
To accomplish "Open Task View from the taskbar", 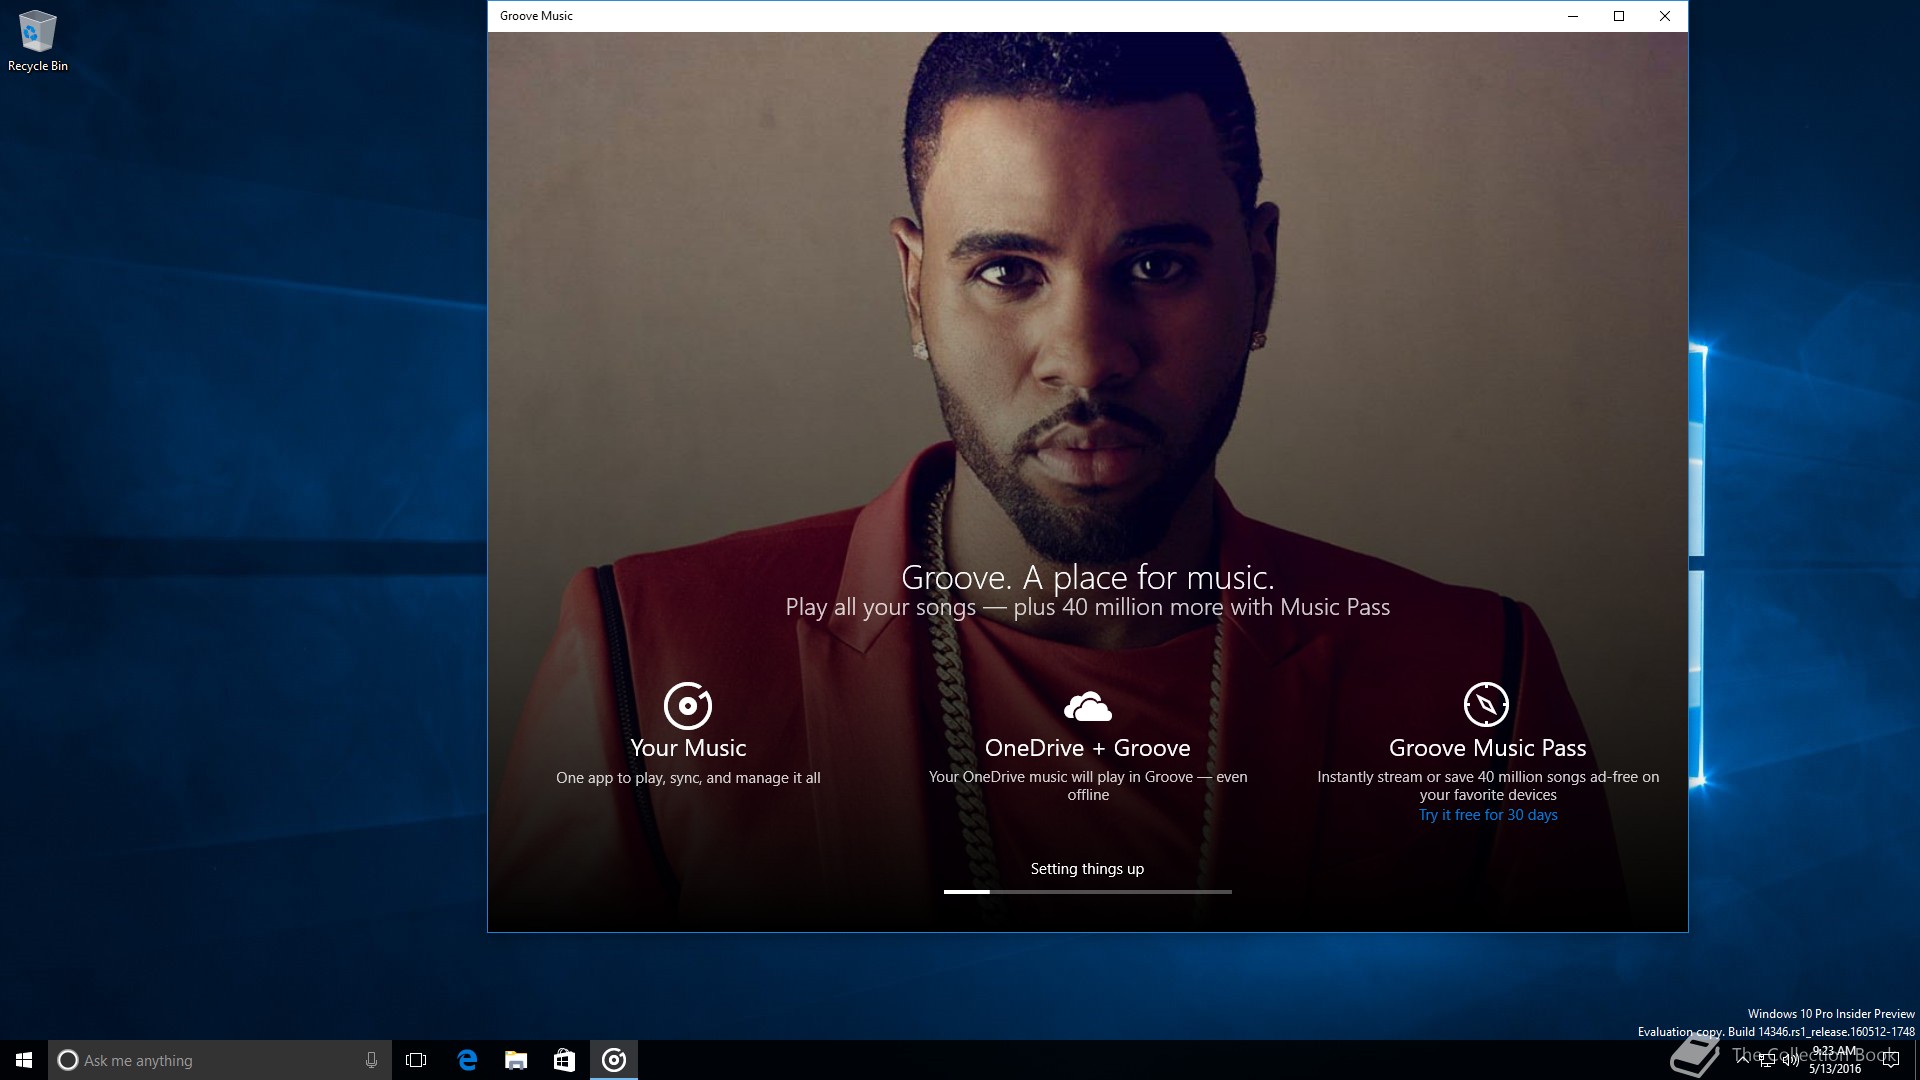I will tap(416, 1060).
